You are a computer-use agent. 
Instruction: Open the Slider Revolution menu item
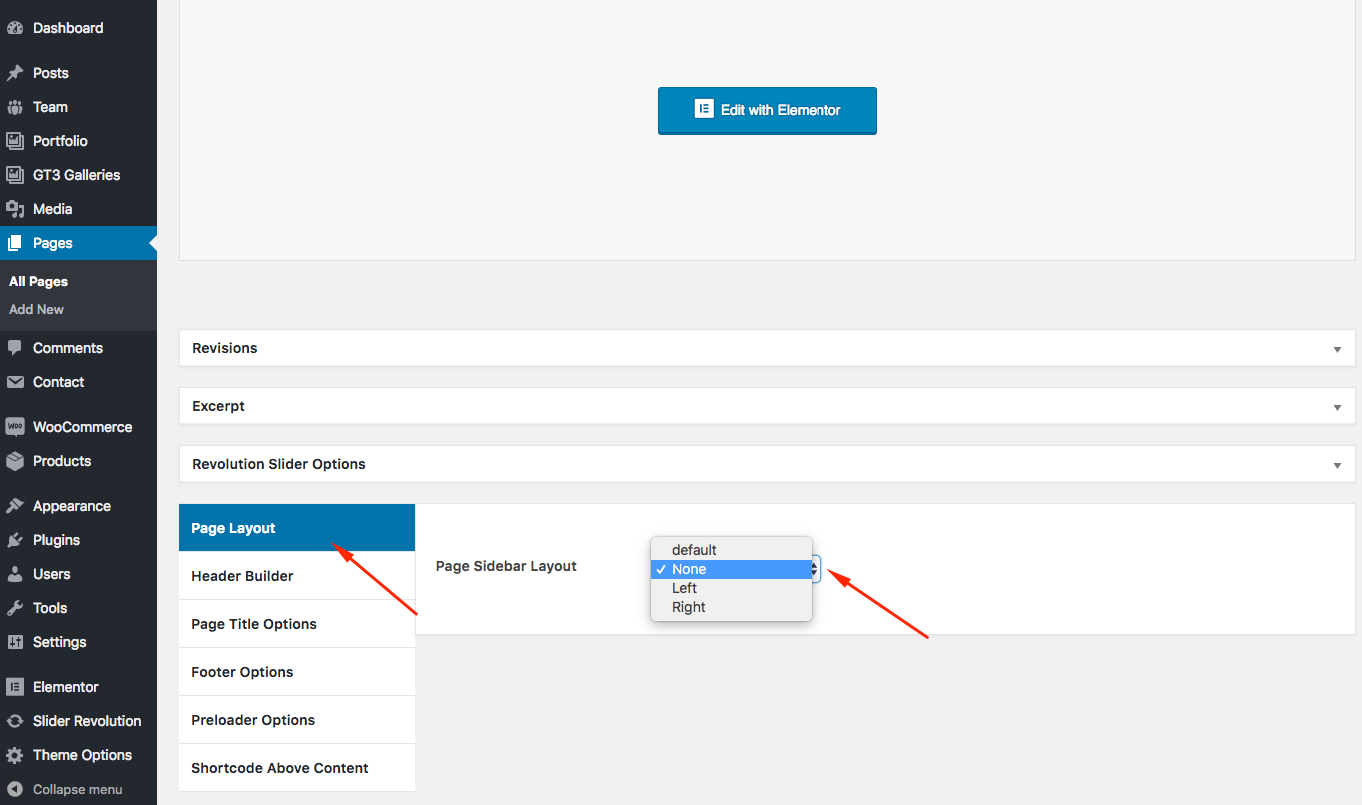pos(78,721)
